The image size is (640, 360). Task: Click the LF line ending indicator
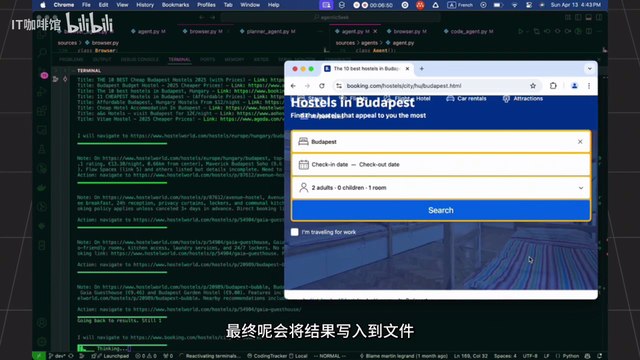tap(547, 356)
